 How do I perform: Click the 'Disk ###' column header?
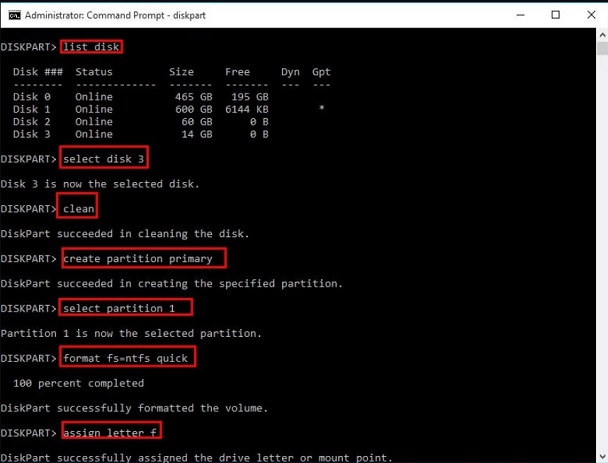coord(38,72)
